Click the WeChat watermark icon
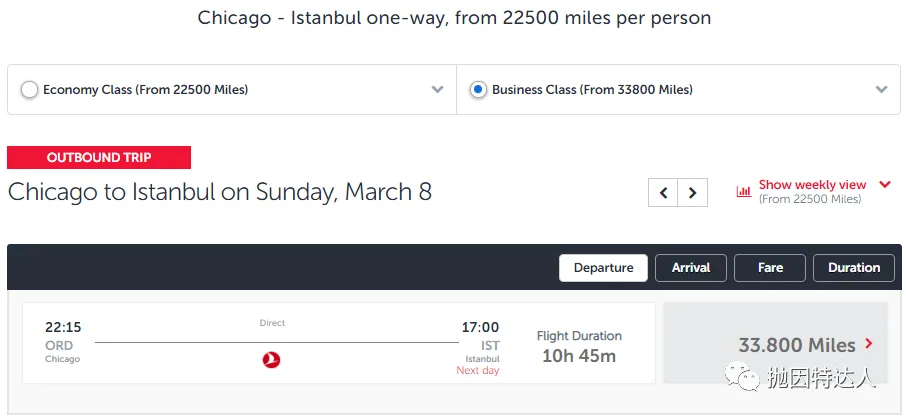 tap(743, 376)
